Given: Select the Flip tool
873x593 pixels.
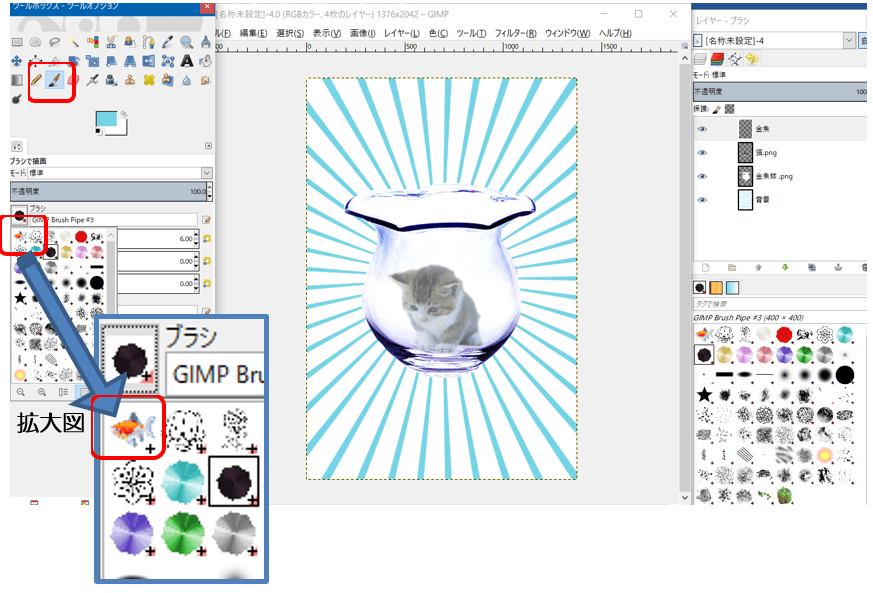Looking at the screenshot, I should (149, 61).
